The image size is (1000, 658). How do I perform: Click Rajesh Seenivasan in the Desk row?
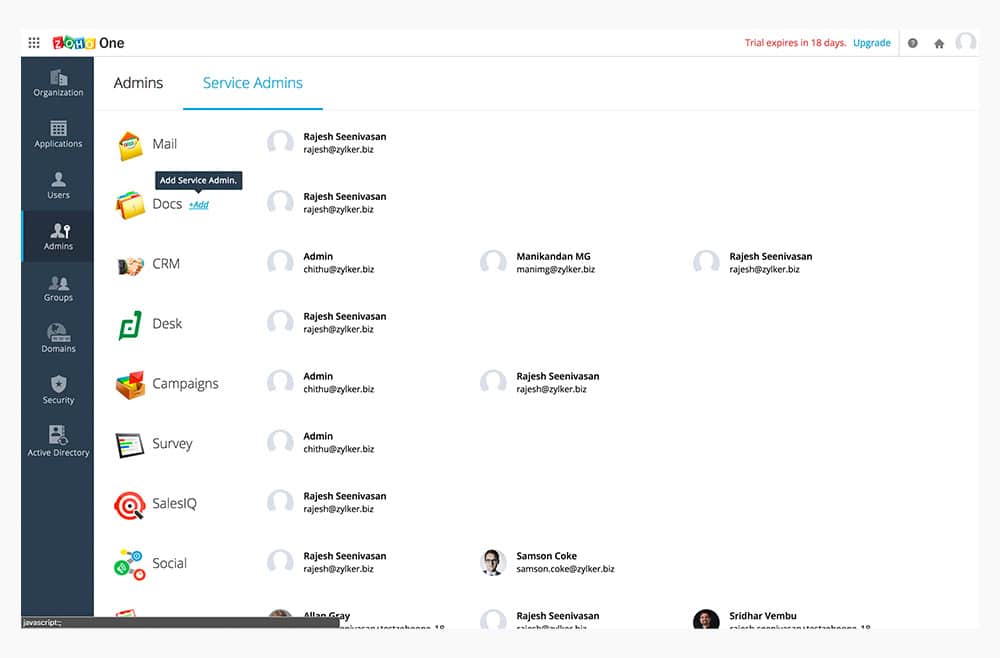click(x=345, y=316)
